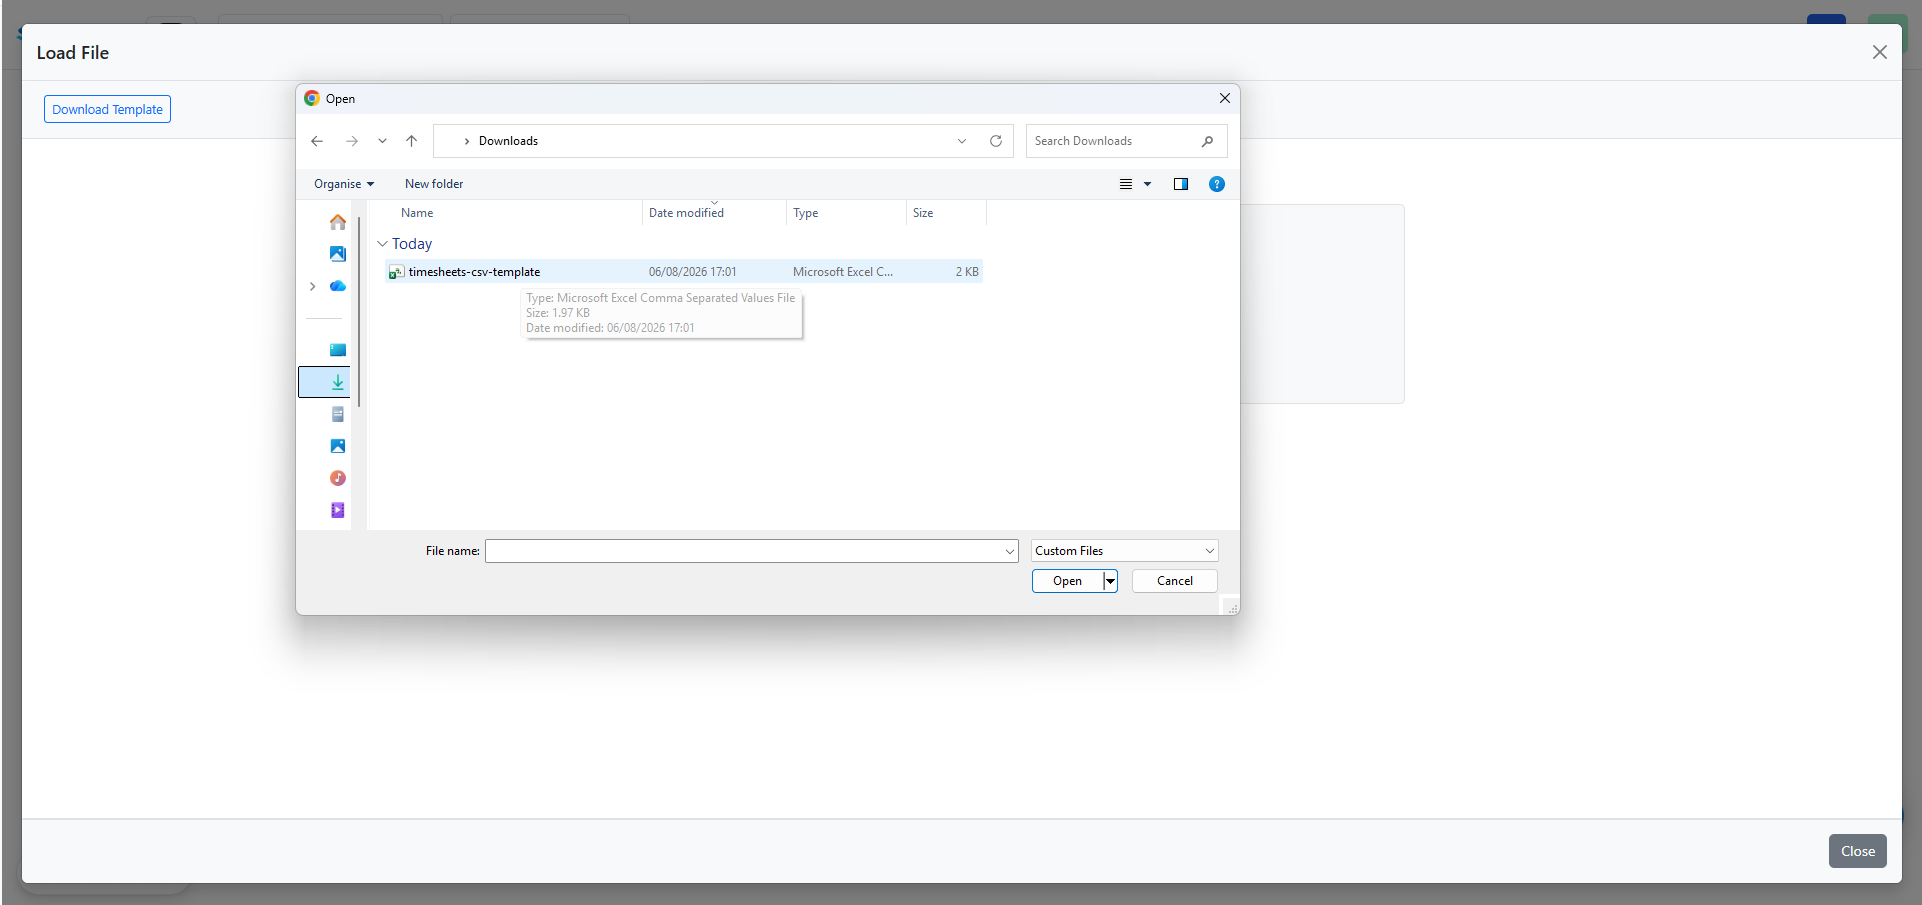1922x905 pixels.
Task: Open the help question mark icon
Action: 1217,184
